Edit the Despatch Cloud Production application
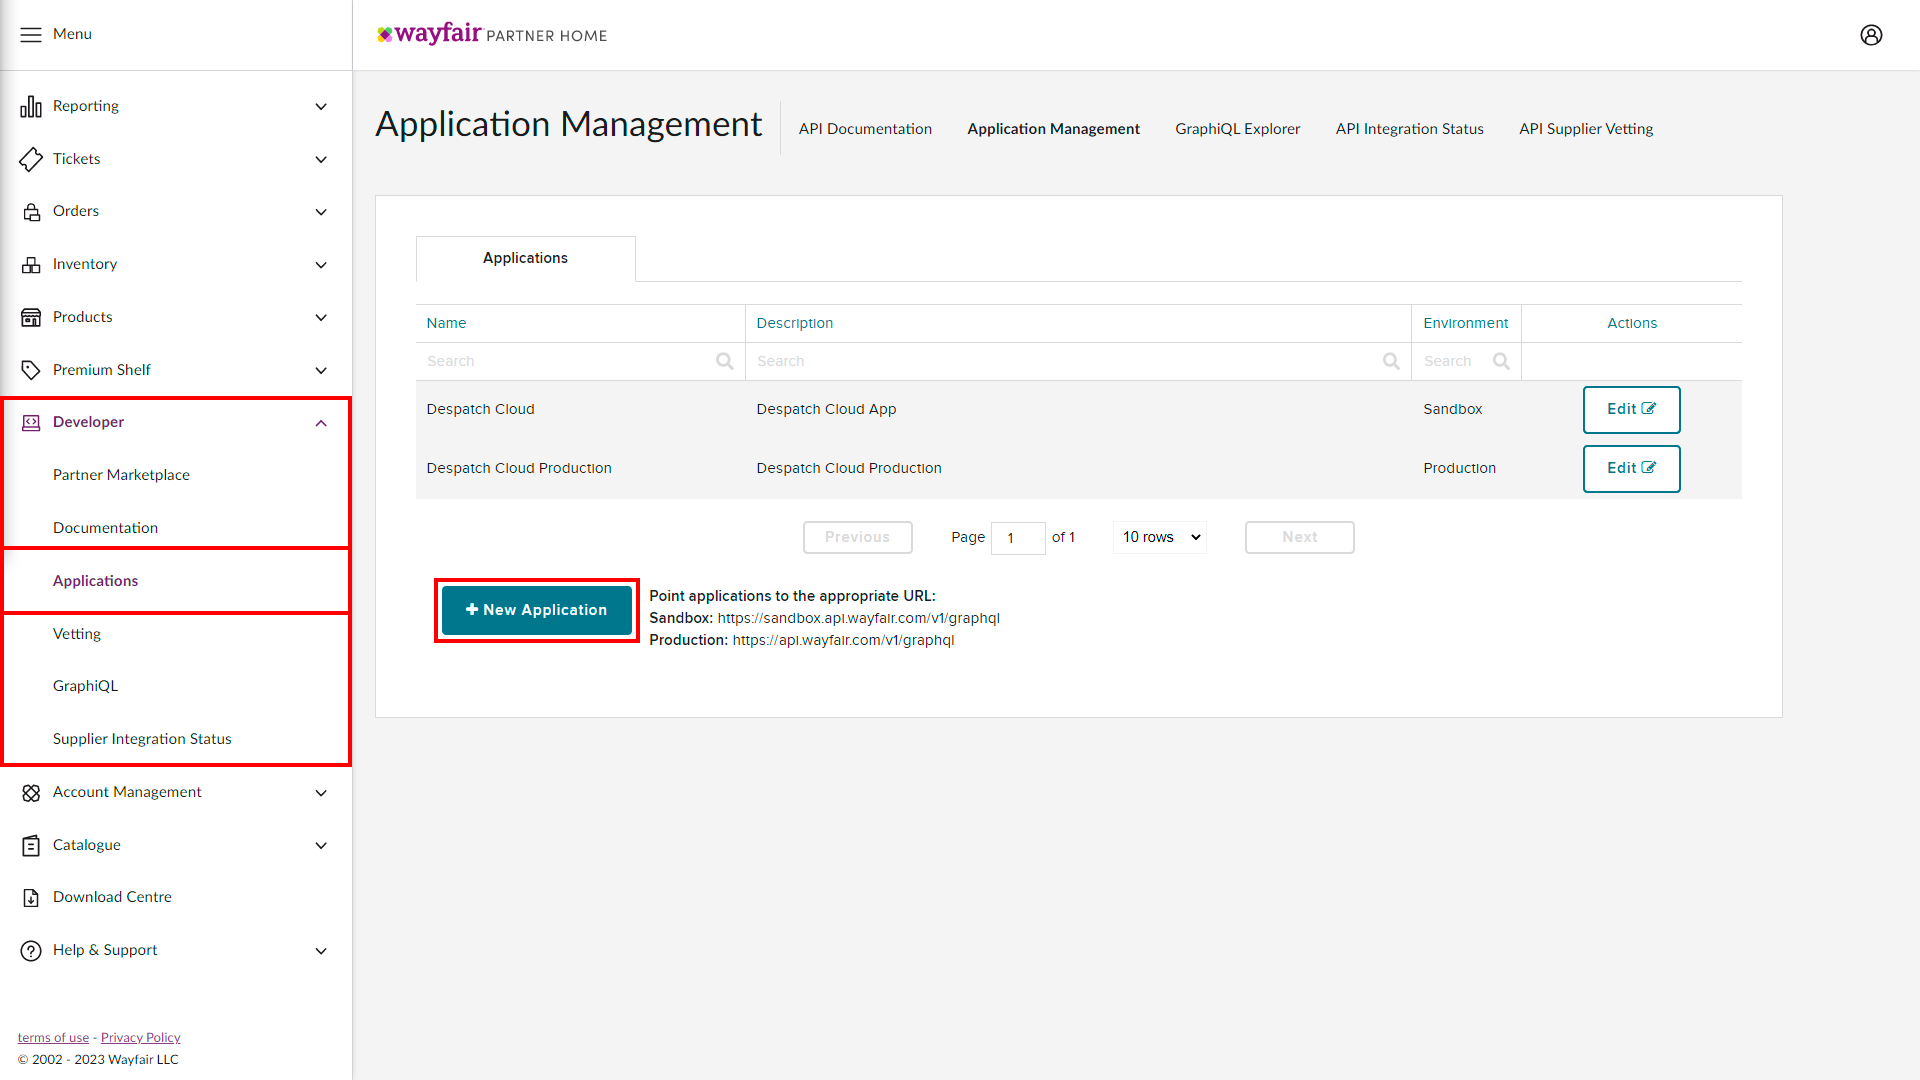1920x1080 pixels. (x=1631, y=469)
